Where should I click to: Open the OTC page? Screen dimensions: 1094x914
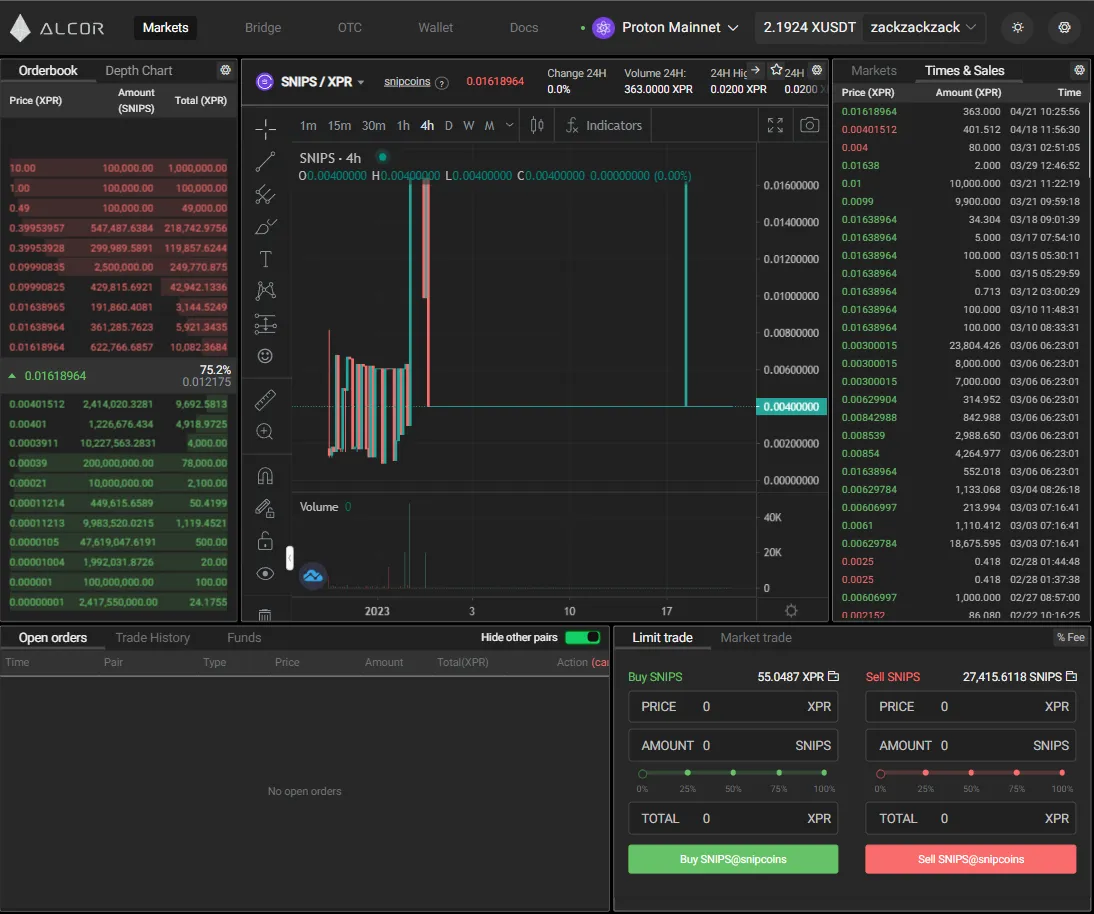(350, 28)
